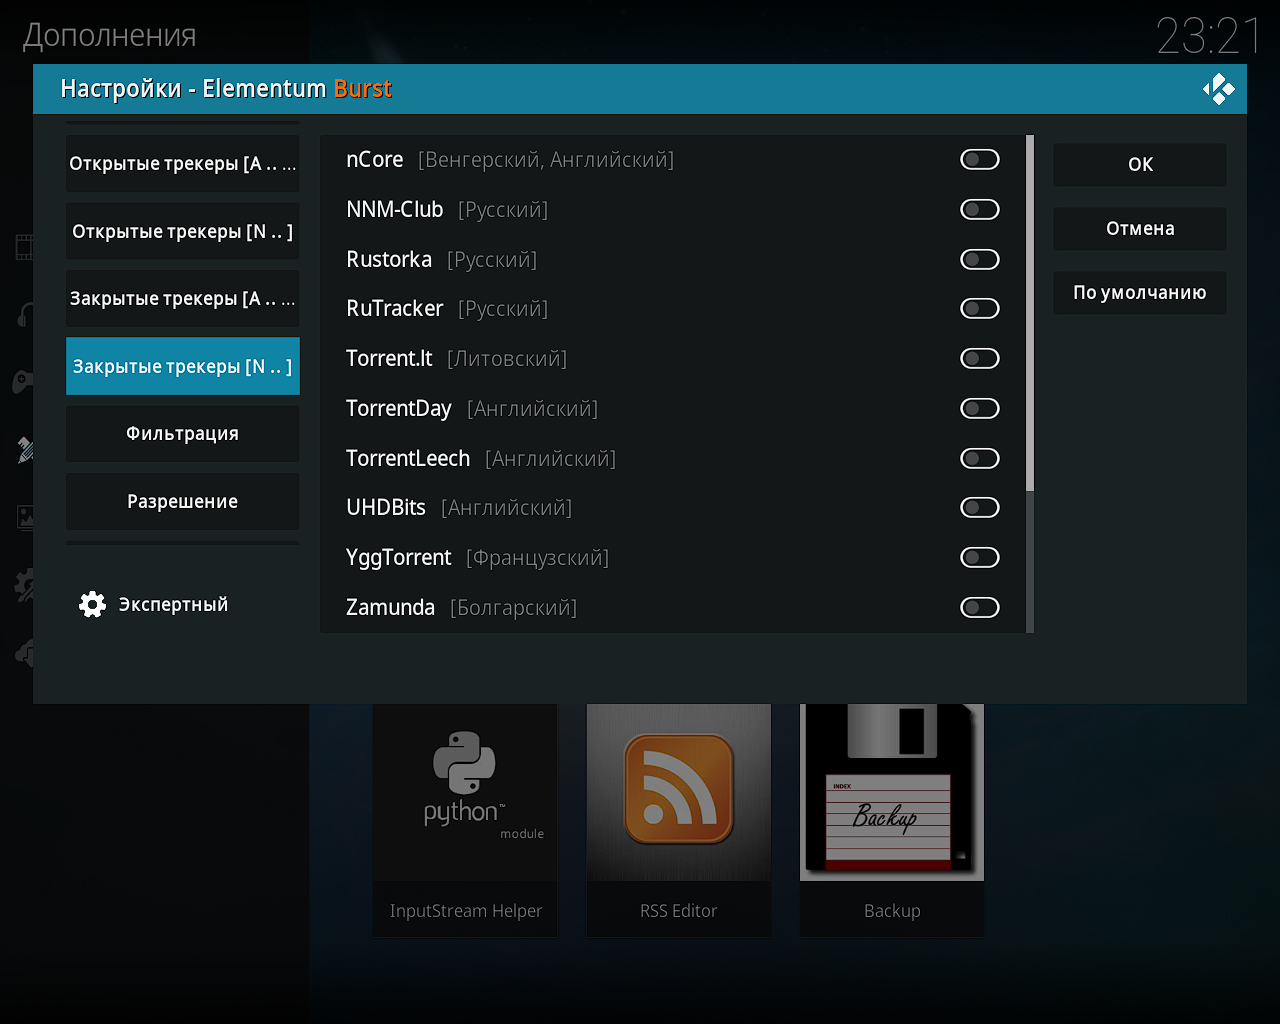
Task: Click the 23:21 clock display
Action: pos(1210,37)
